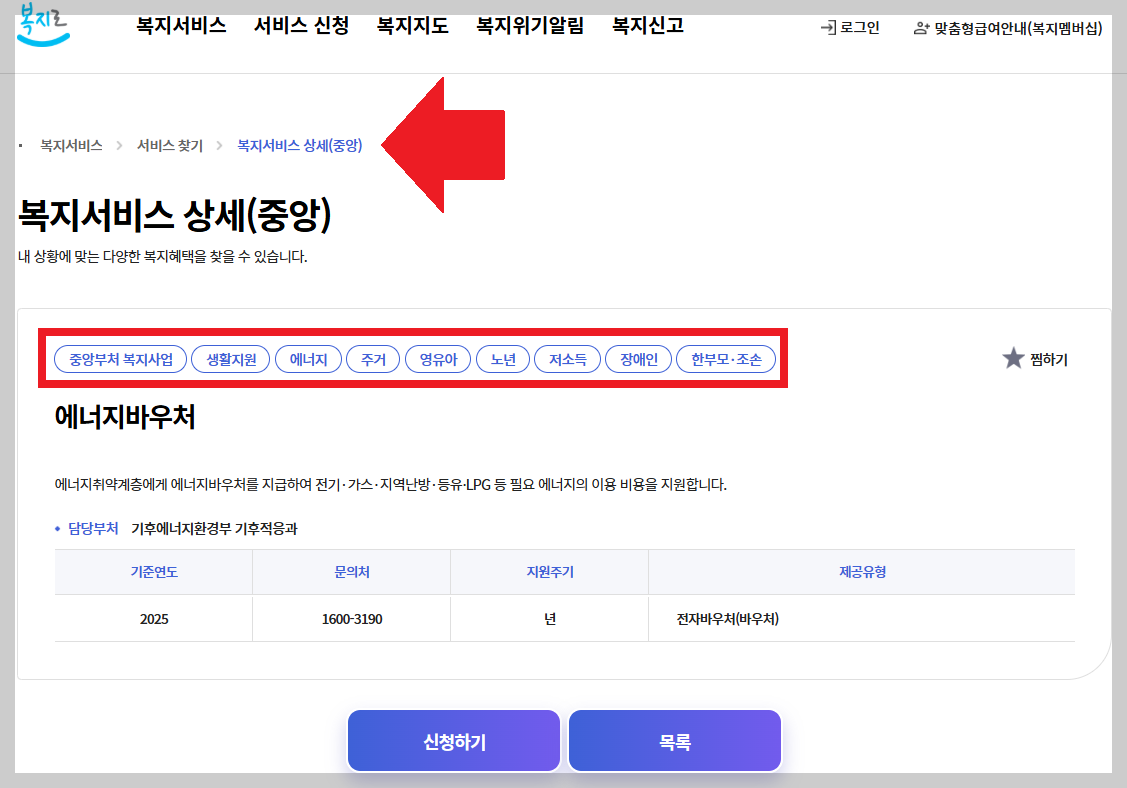Viewport: 1127px width, 788px height.
Task: Open the 복지지도 menu
Action: (412, 26)
